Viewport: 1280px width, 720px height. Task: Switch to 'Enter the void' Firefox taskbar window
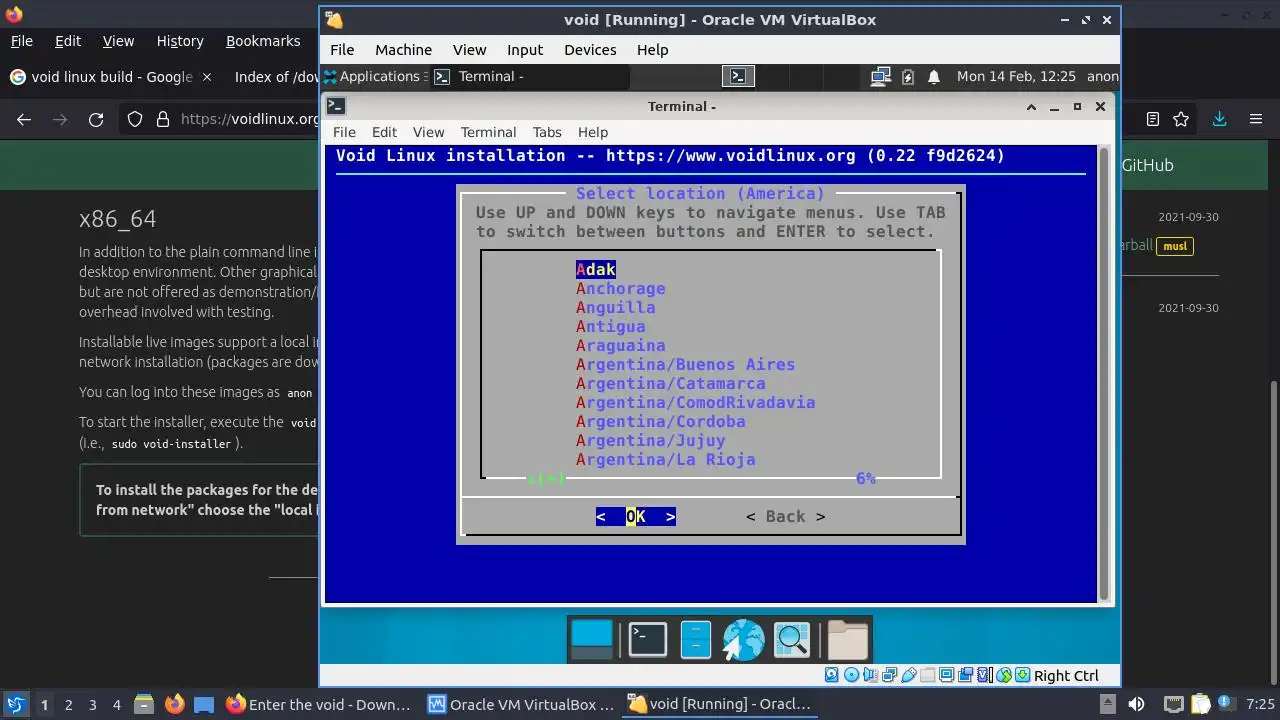point(318,704)
